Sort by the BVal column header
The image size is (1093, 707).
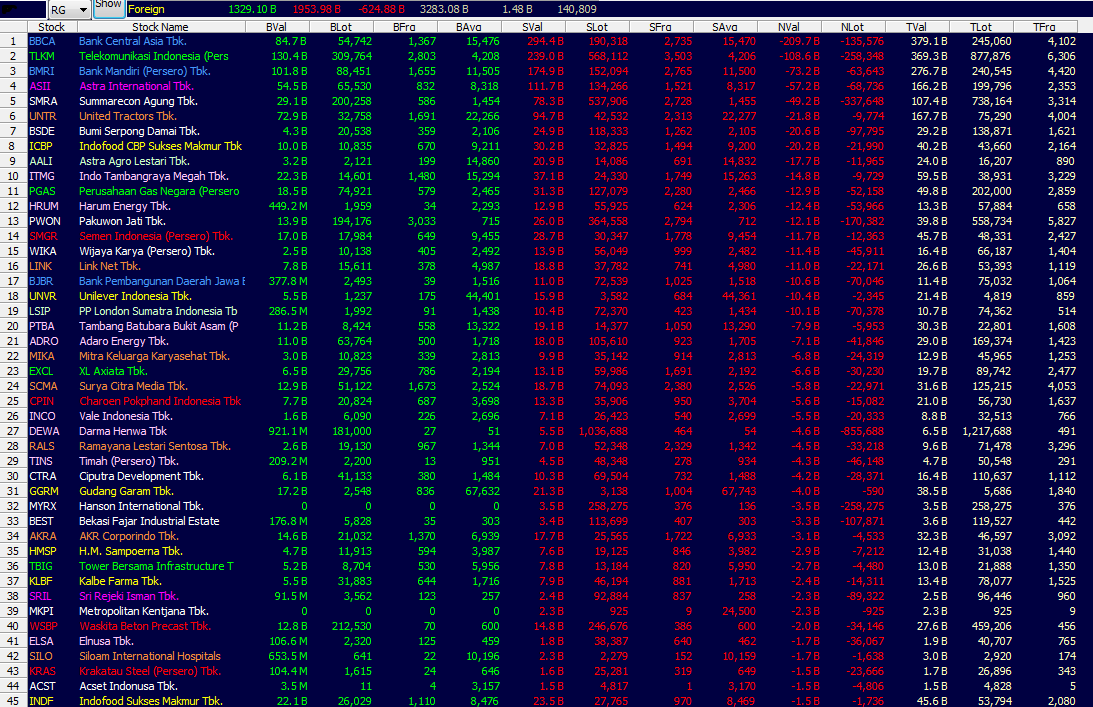pos(277,27)
